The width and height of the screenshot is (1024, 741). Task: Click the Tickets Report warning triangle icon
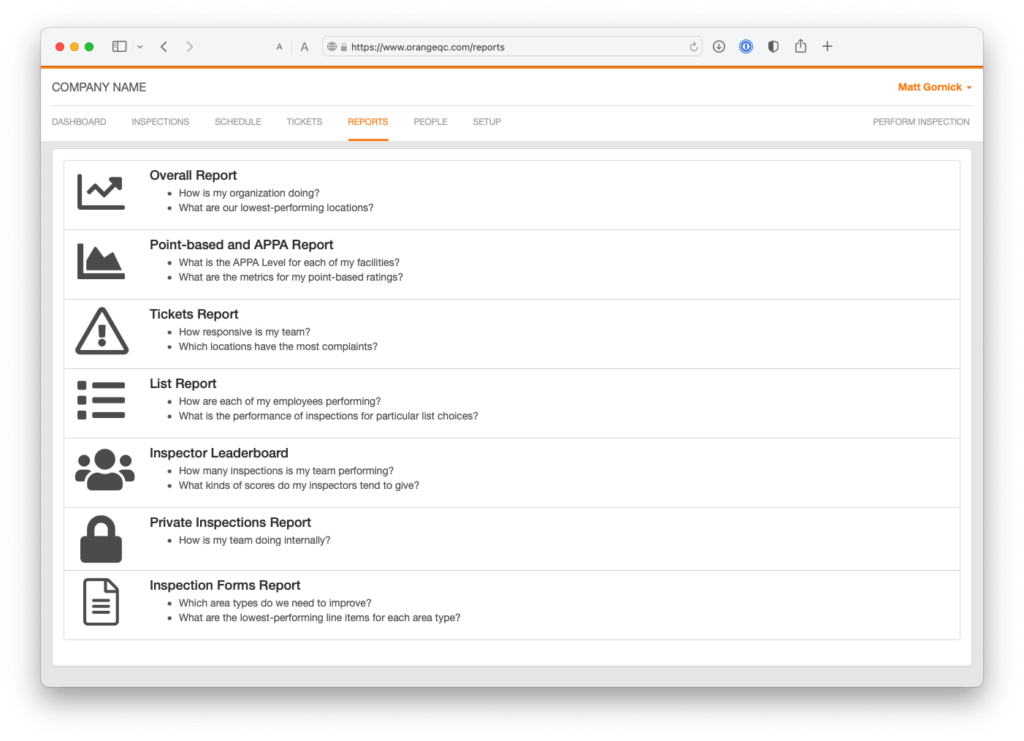coord(101,331)
